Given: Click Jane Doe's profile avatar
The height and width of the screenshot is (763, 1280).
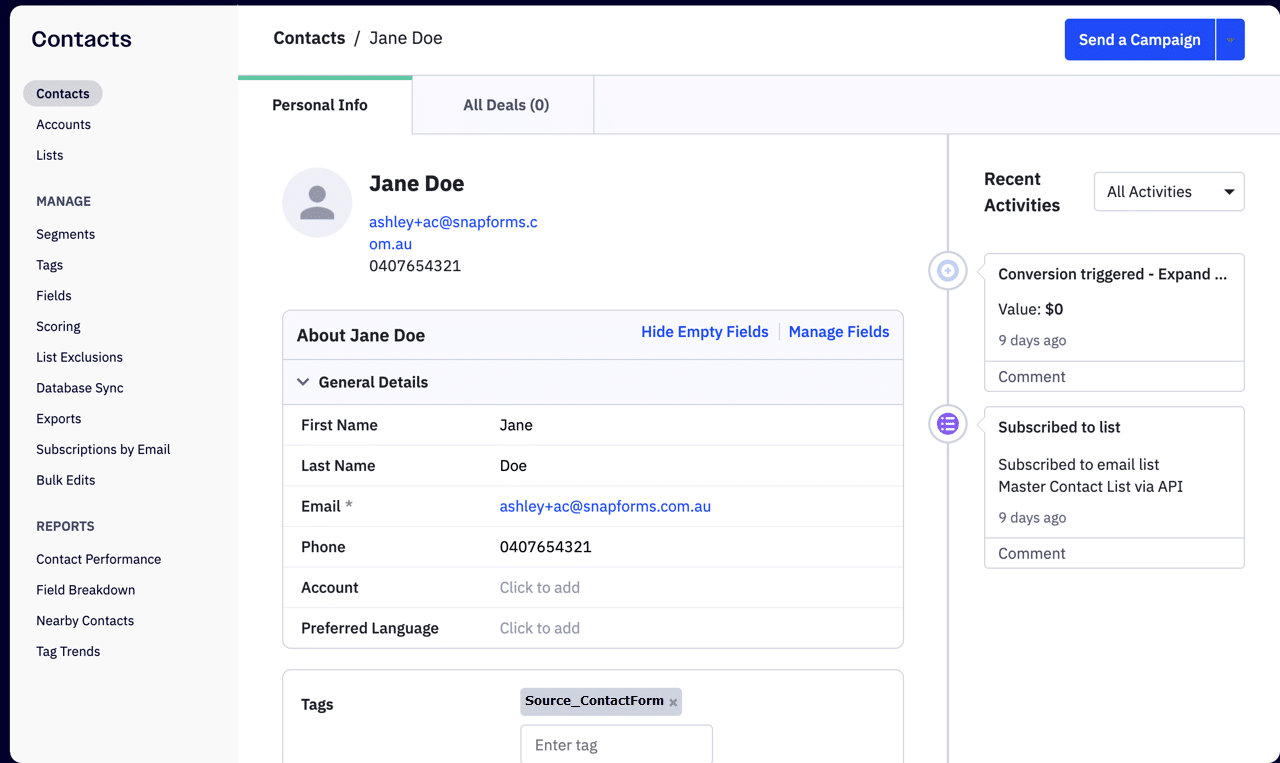Looking at the screenshot, I should [317, 202].
